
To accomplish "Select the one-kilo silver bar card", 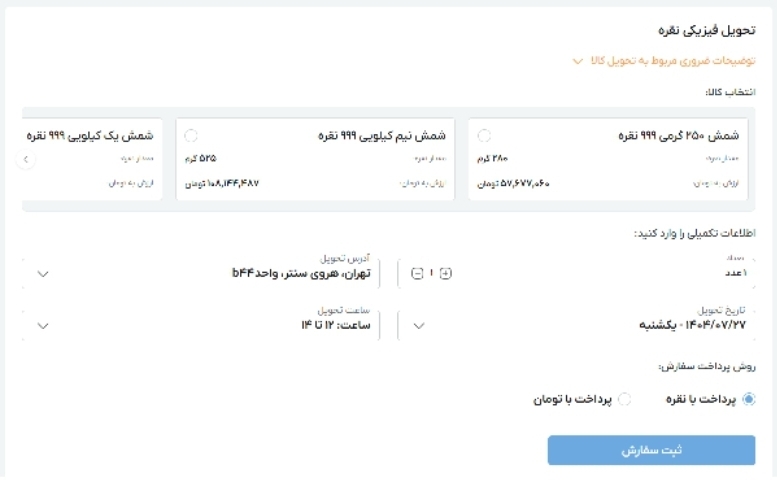I will (90, 158).
